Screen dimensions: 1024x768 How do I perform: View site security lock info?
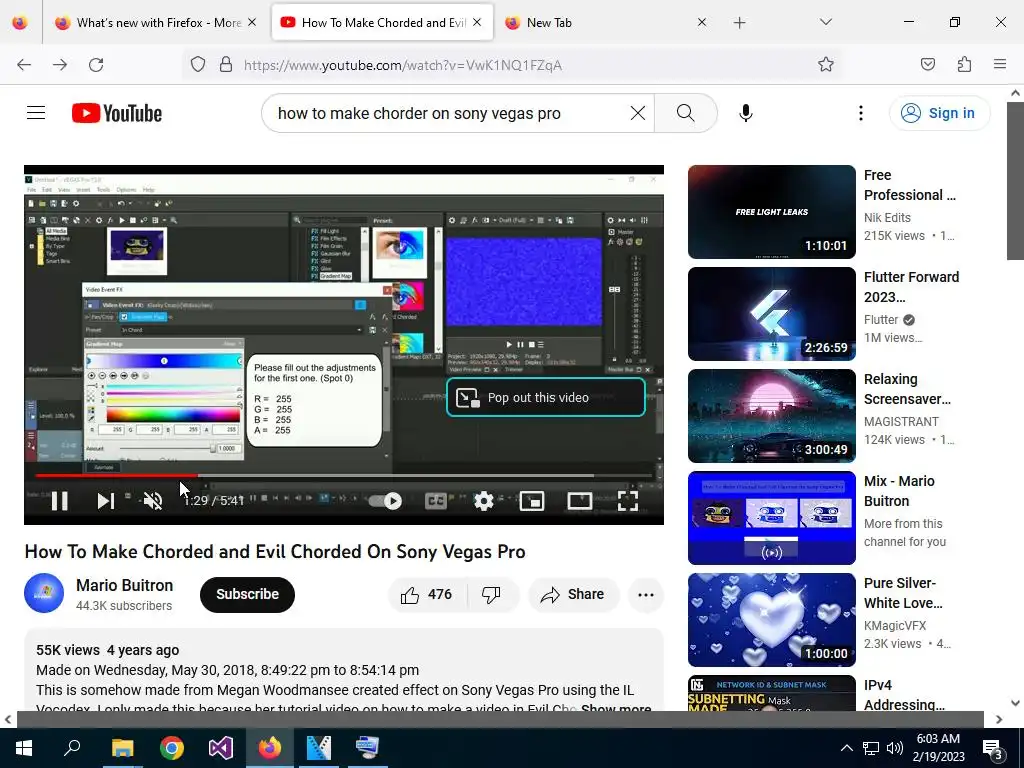(x=226, y=65)
